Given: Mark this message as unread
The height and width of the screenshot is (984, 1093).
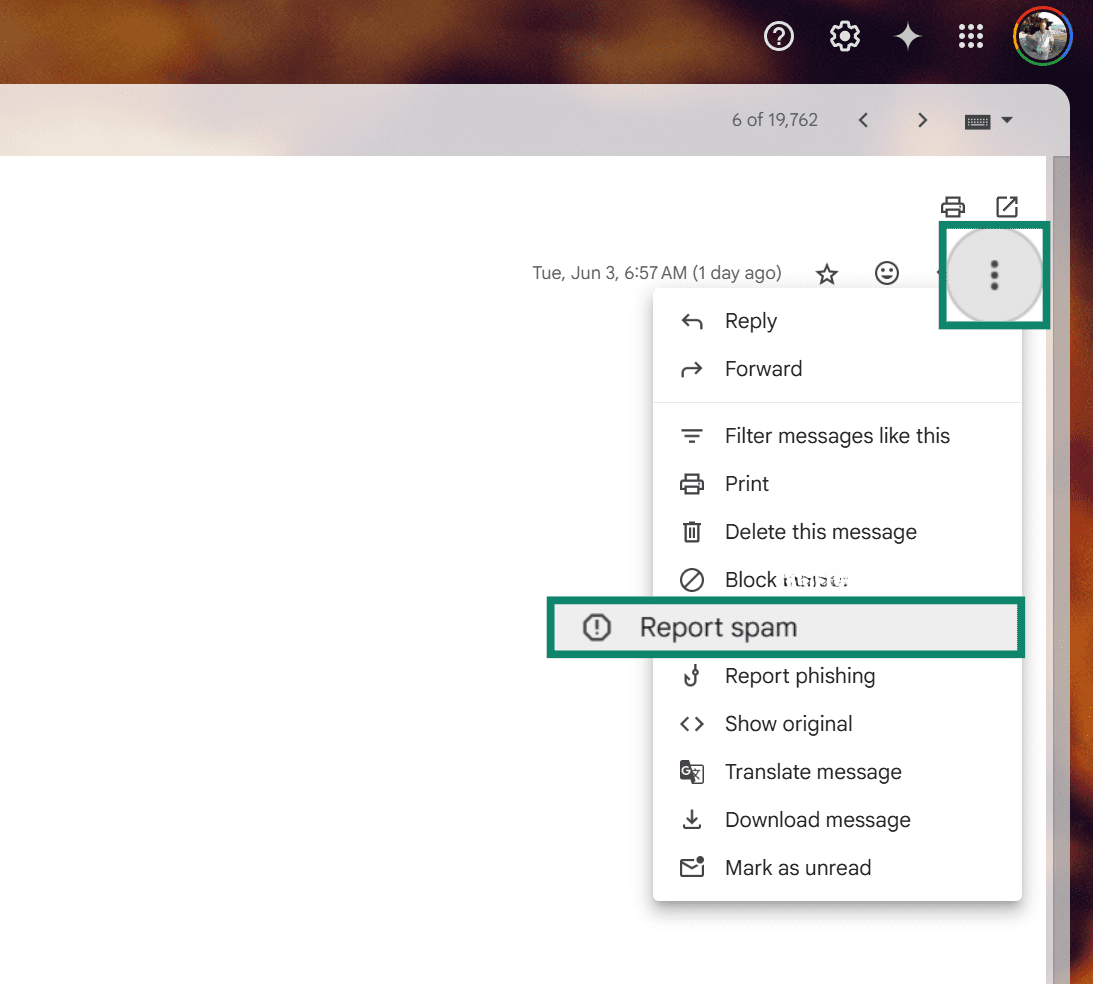Looking at the screenshot, I should 797,867.
